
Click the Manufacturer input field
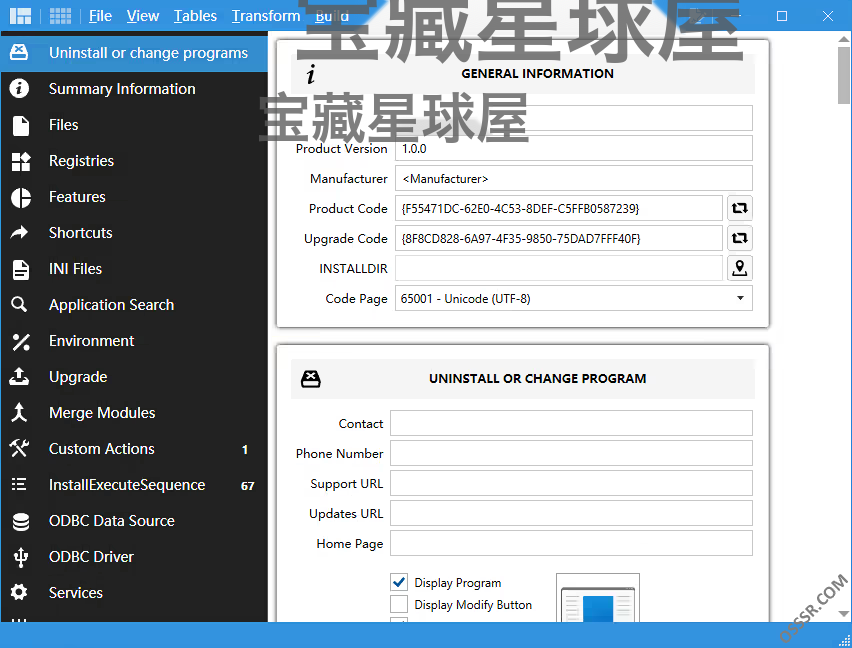(x=574, y=178)
